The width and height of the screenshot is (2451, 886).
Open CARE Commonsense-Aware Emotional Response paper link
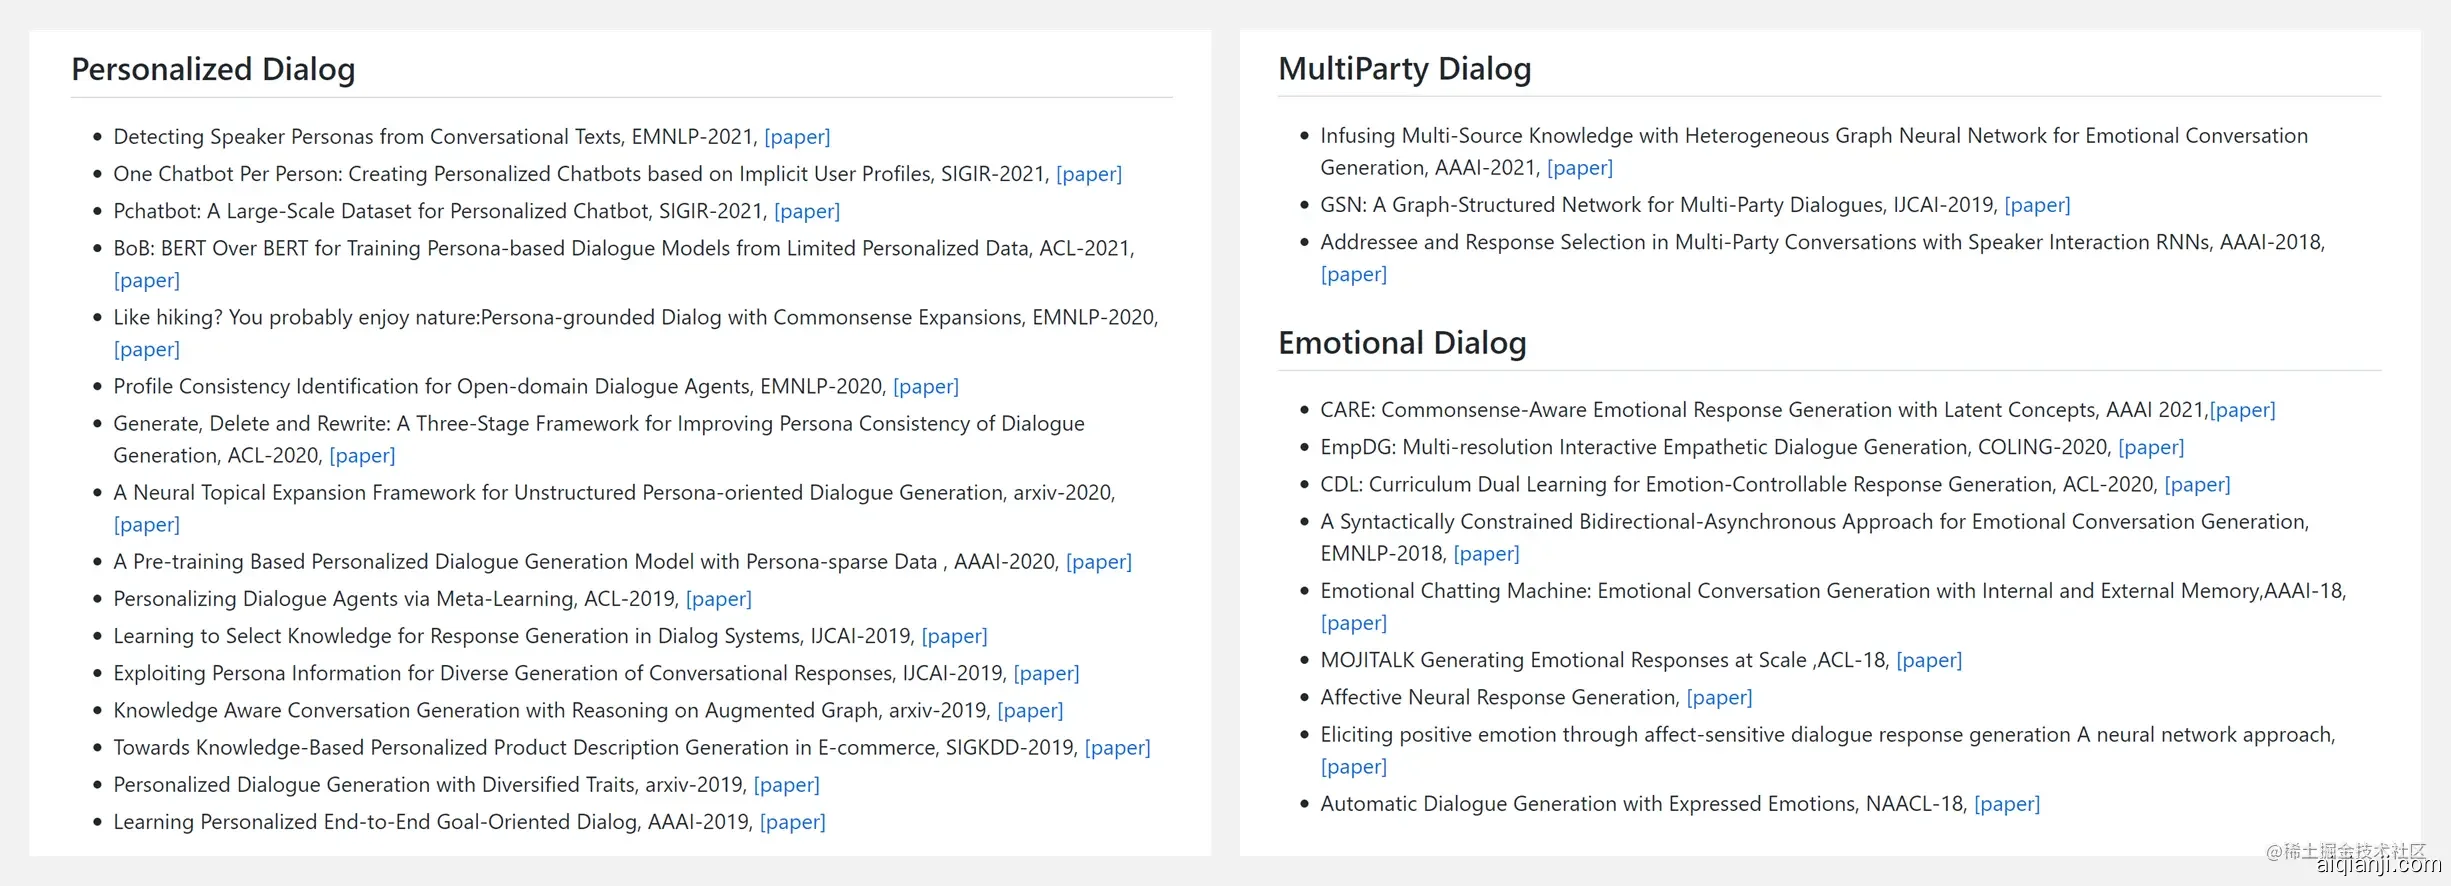tap(2243, 410)
